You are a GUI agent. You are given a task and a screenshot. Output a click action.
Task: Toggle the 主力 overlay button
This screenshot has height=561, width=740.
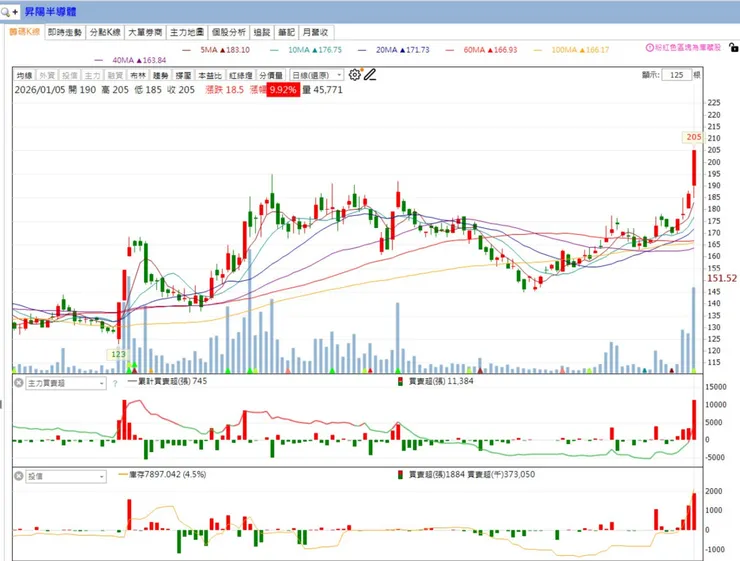click(x=92, y=75)
